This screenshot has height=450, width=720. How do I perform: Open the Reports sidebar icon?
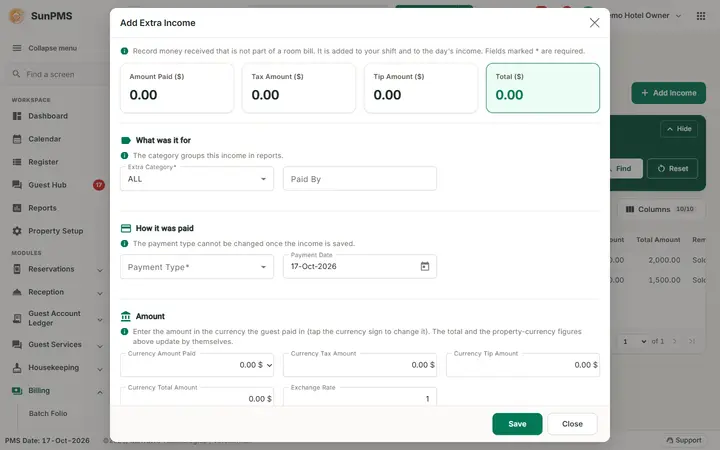pos(17,208)
